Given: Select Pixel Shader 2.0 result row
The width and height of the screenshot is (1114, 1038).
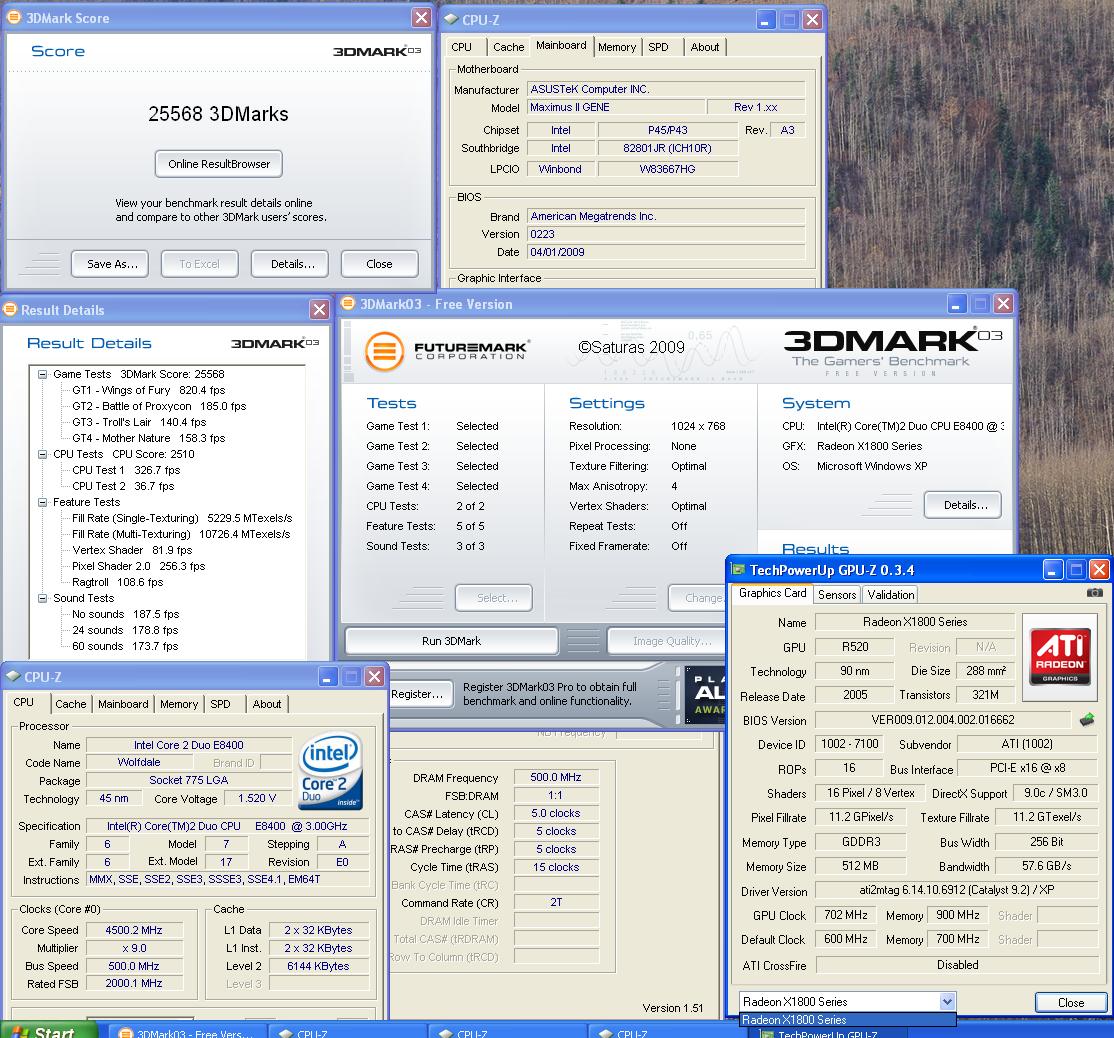Looking at the screenshot, I should pos(139,566).
